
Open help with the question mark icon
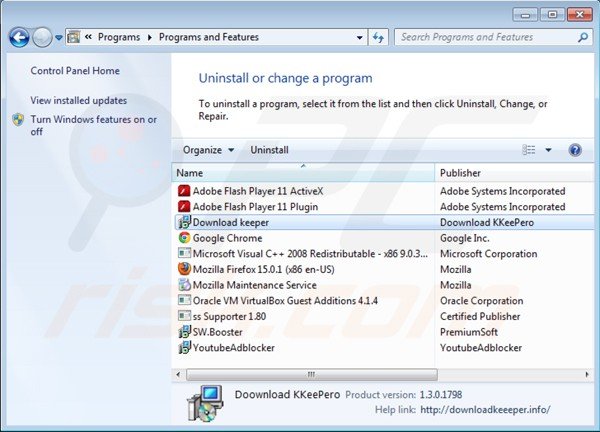(575, 150)
